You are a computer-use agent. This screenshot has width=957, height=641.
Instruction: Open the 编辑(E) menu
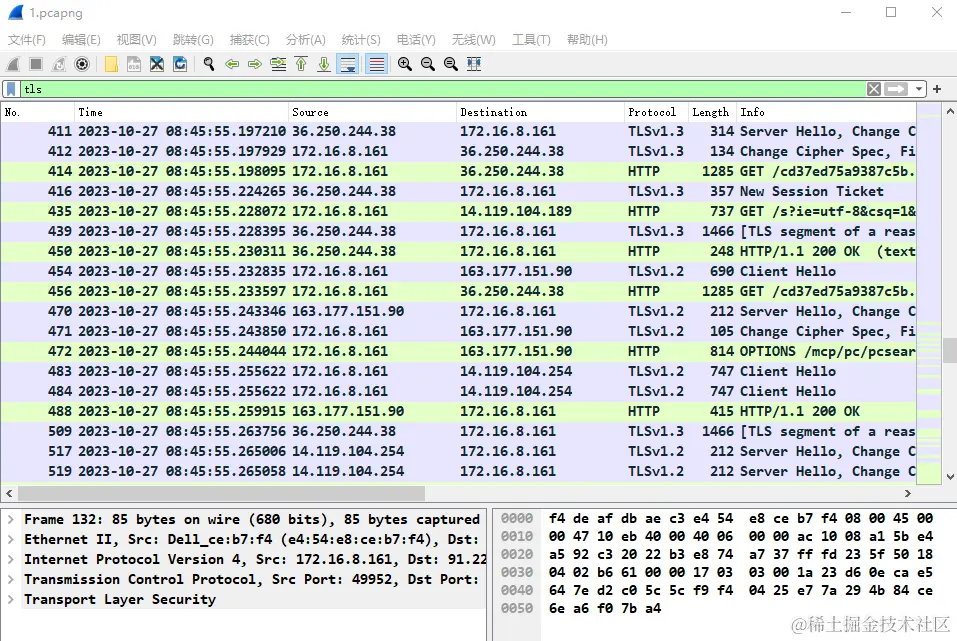(x=81, y=40)
